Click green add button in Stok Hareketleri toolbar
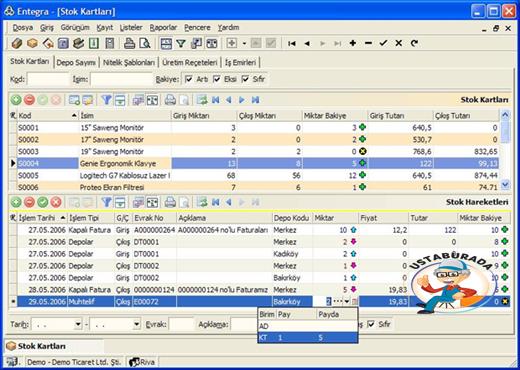520x370 pixels. 16,202
